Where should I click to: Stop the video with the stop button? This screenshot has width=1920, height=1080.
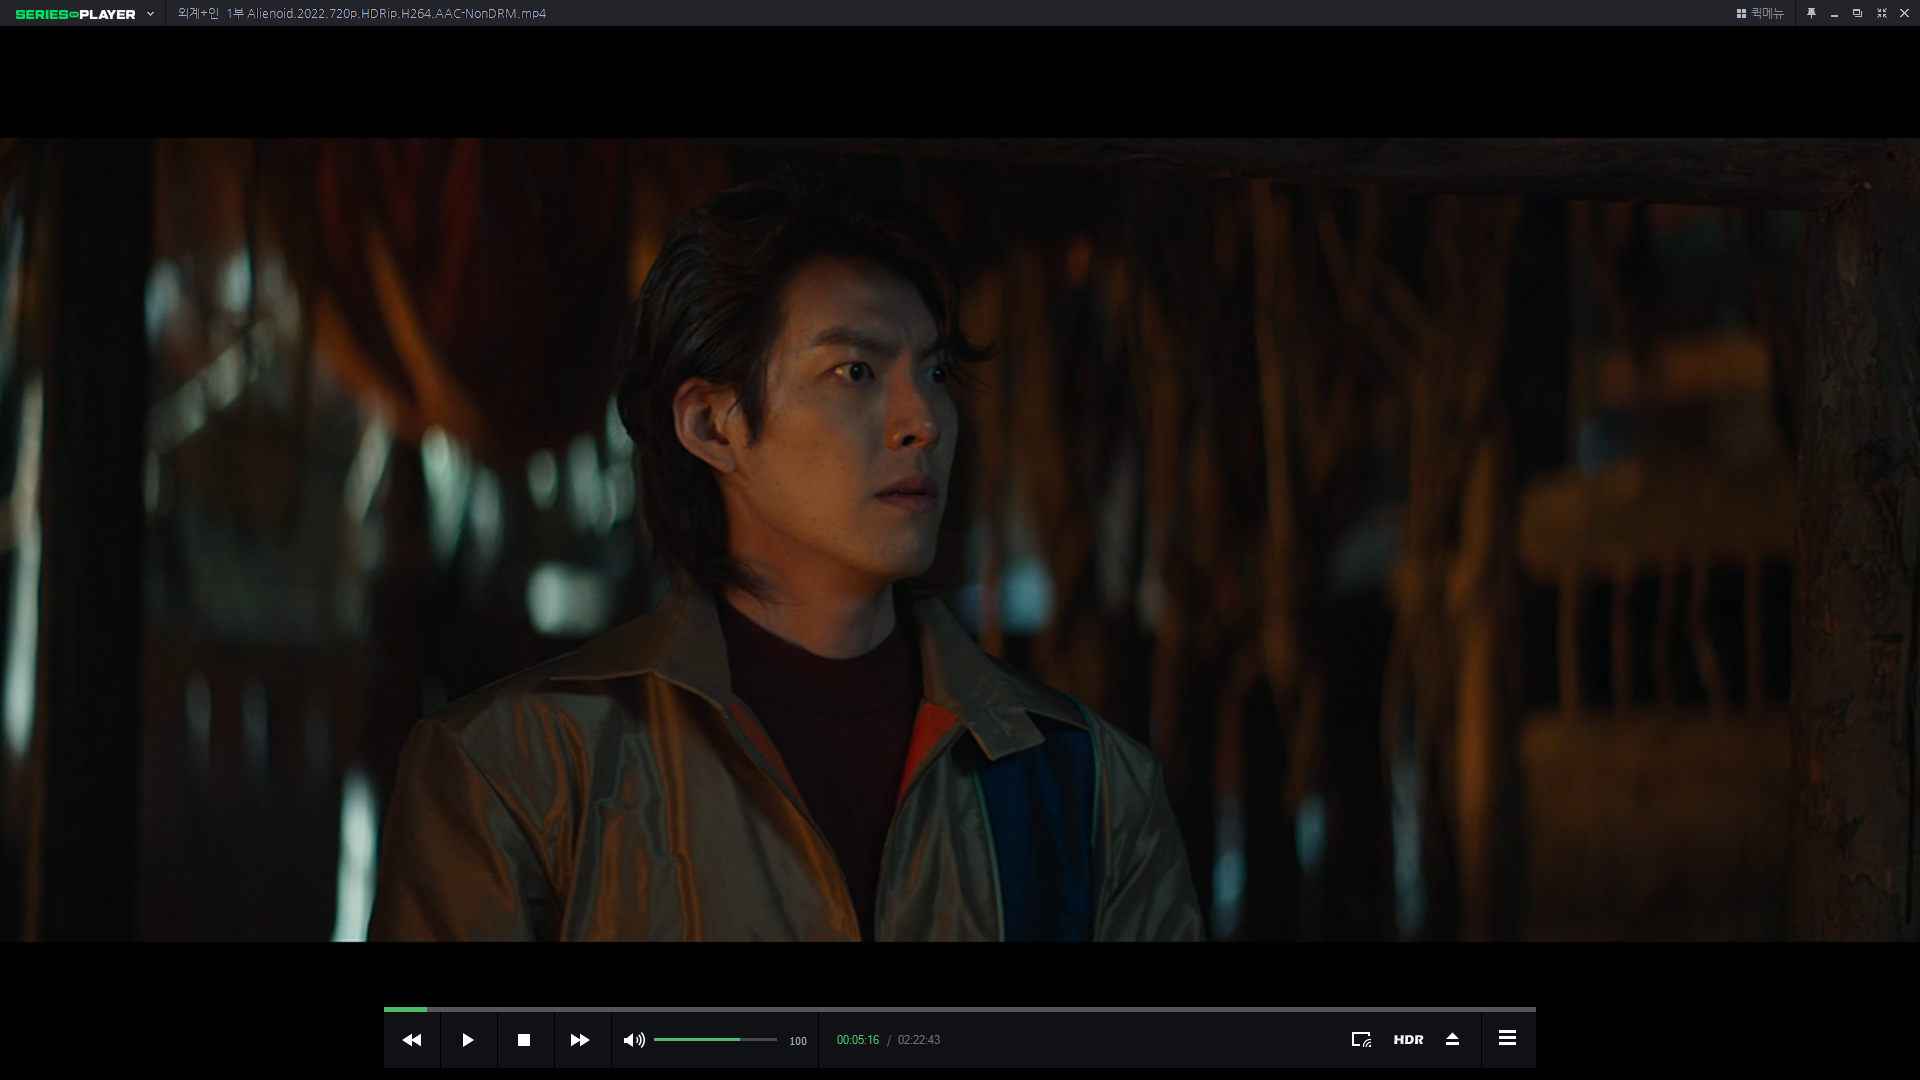[524, 1040]
